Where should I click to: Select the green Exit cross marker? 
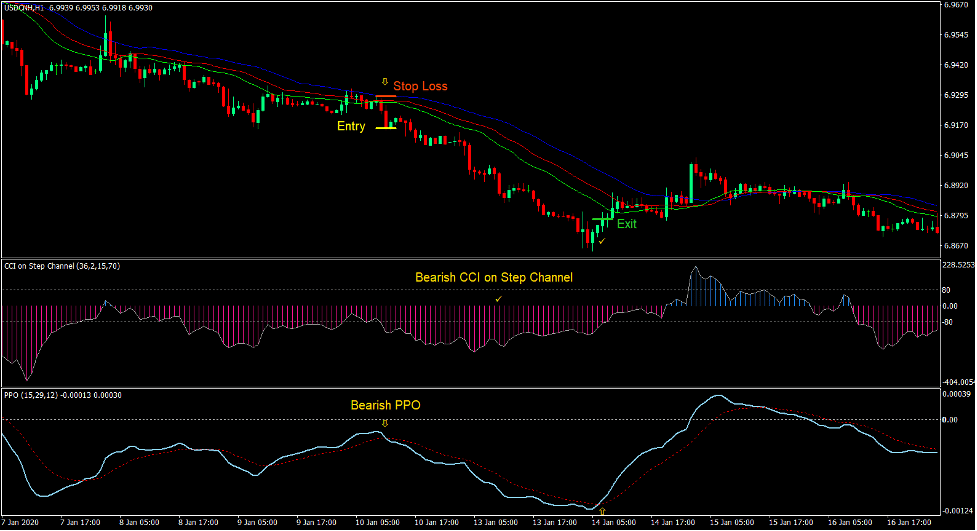[x=601, y=219]
